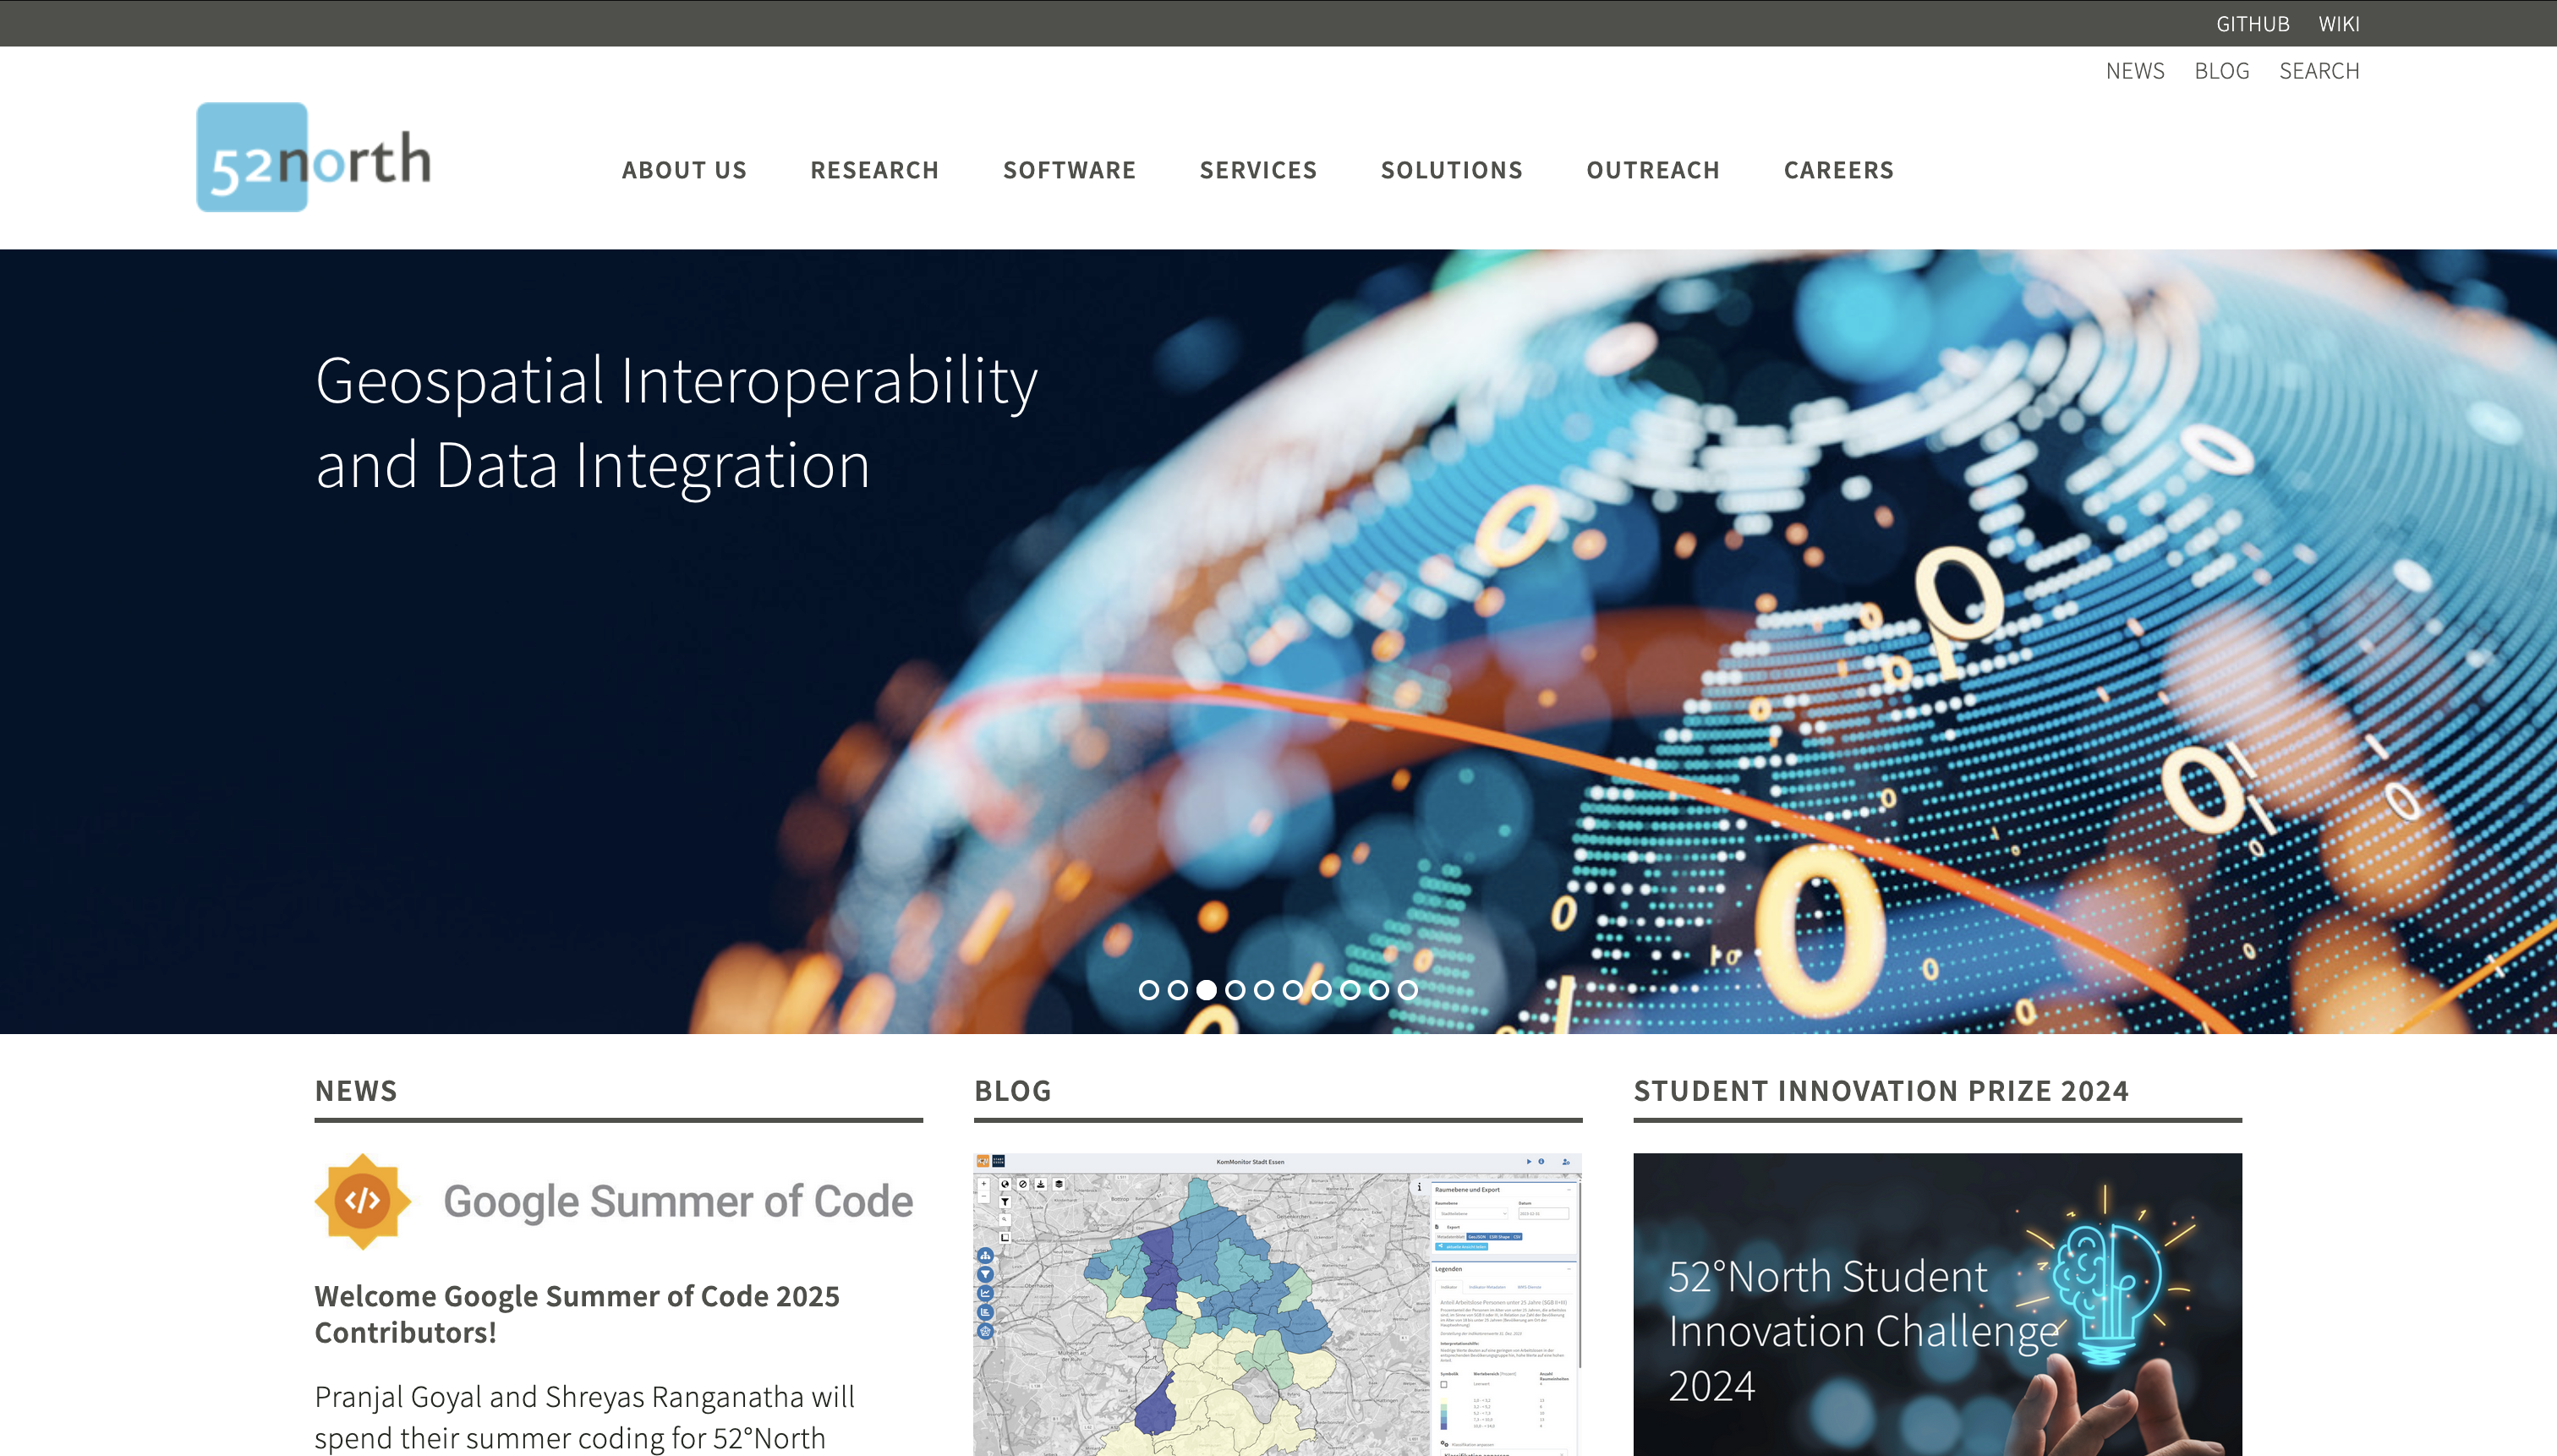This screenshot has width=2557, height=1456.
Task: Expand the Software navigation menu
Action: pyautogui.click(x=1069, y=170)
